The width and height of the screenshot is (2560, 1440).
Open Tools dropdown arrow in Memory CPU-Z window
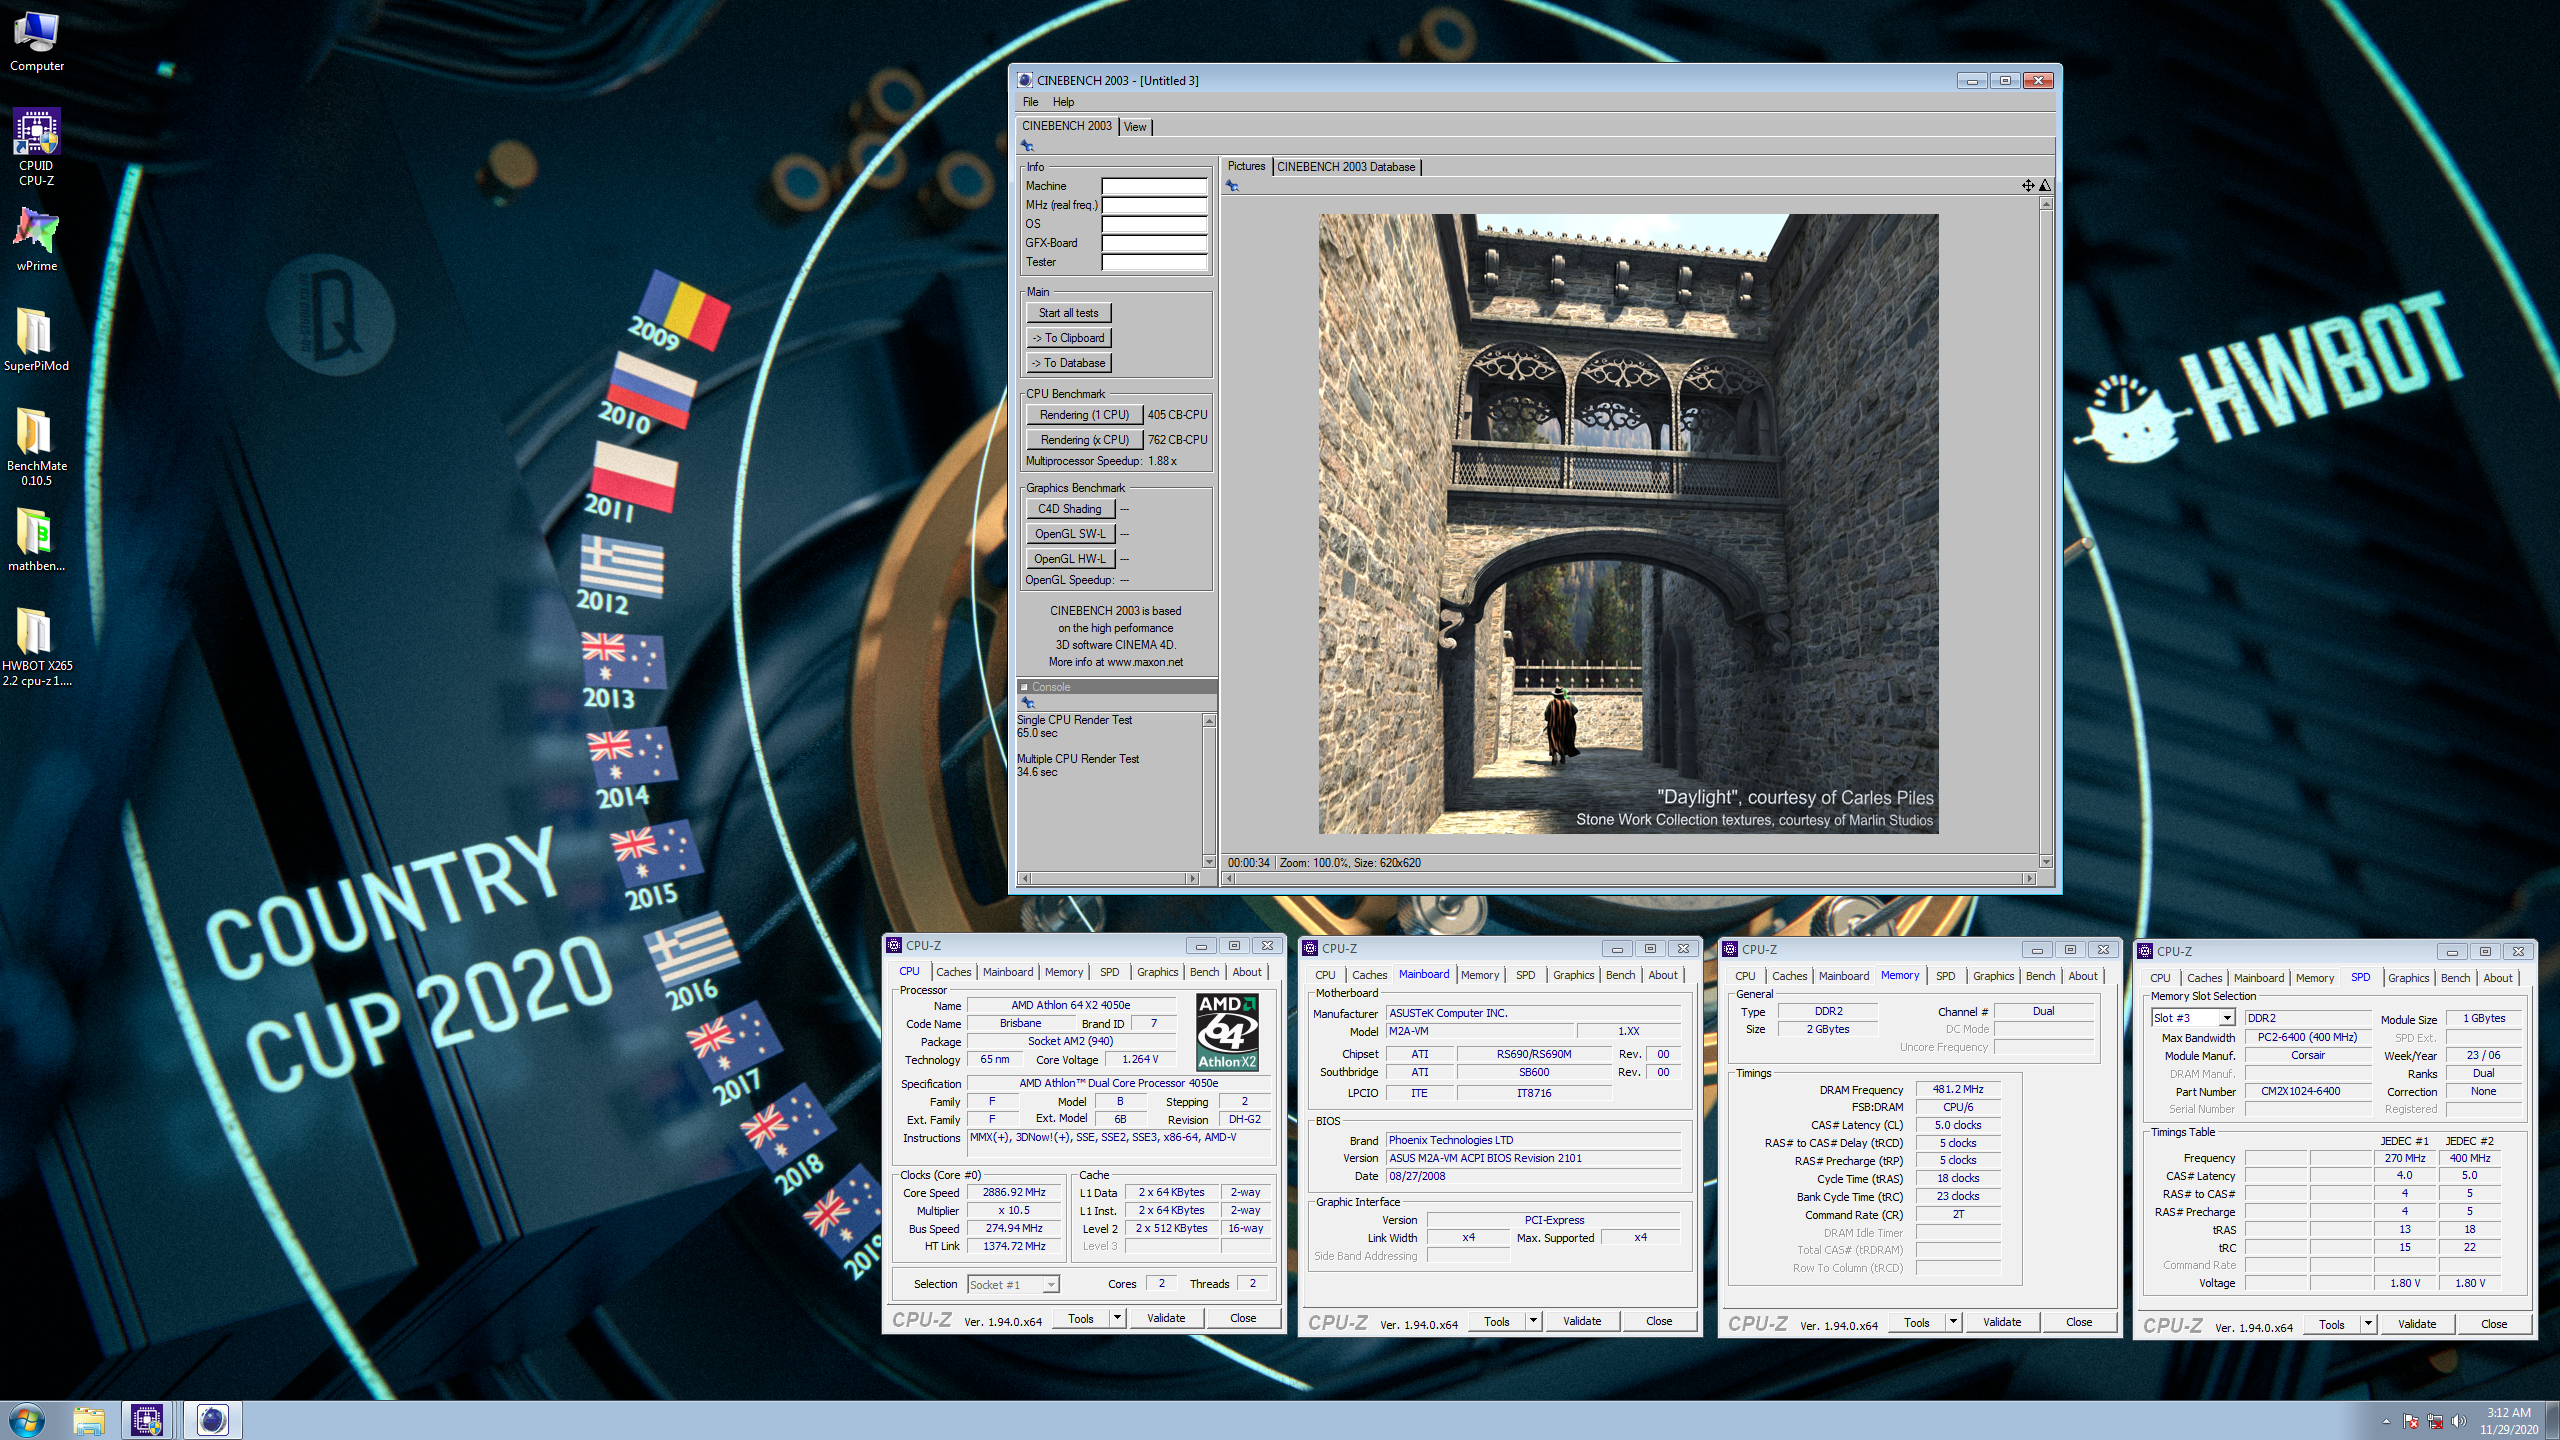[1954, 1322]
